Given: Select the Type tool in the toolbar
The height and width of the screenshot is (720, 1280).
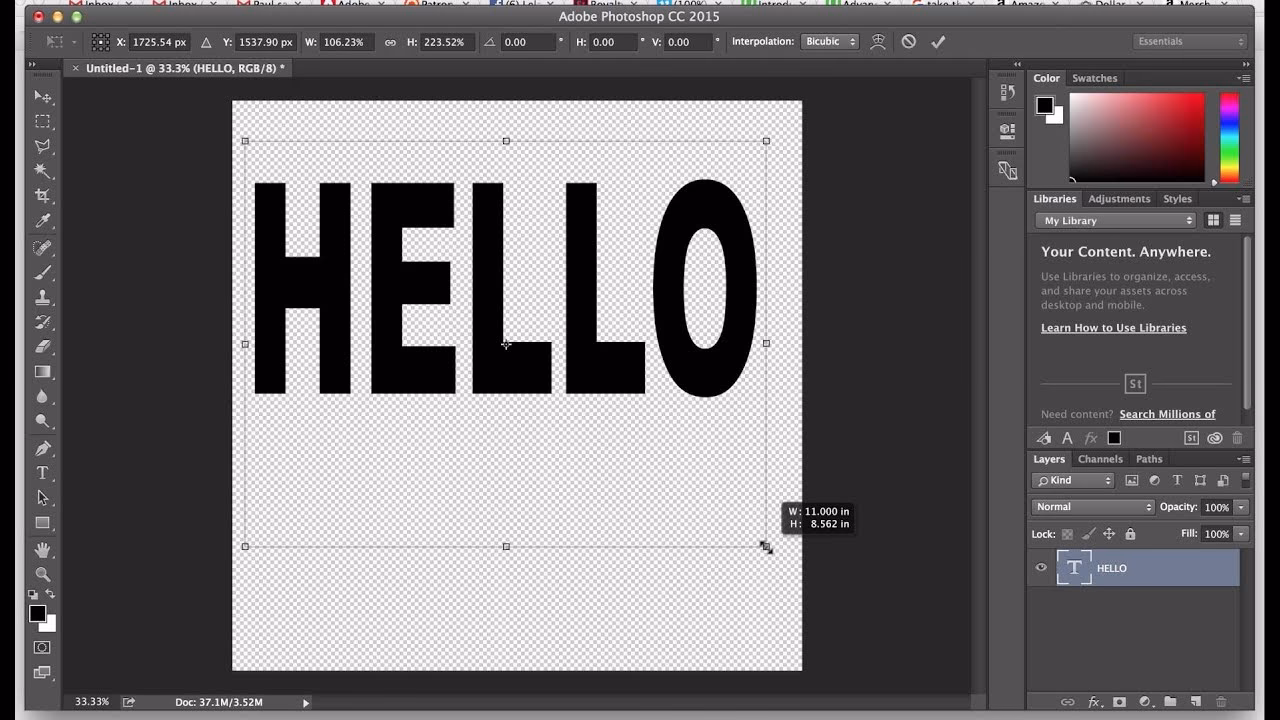Looking at the screenshot, I should 42,472.
